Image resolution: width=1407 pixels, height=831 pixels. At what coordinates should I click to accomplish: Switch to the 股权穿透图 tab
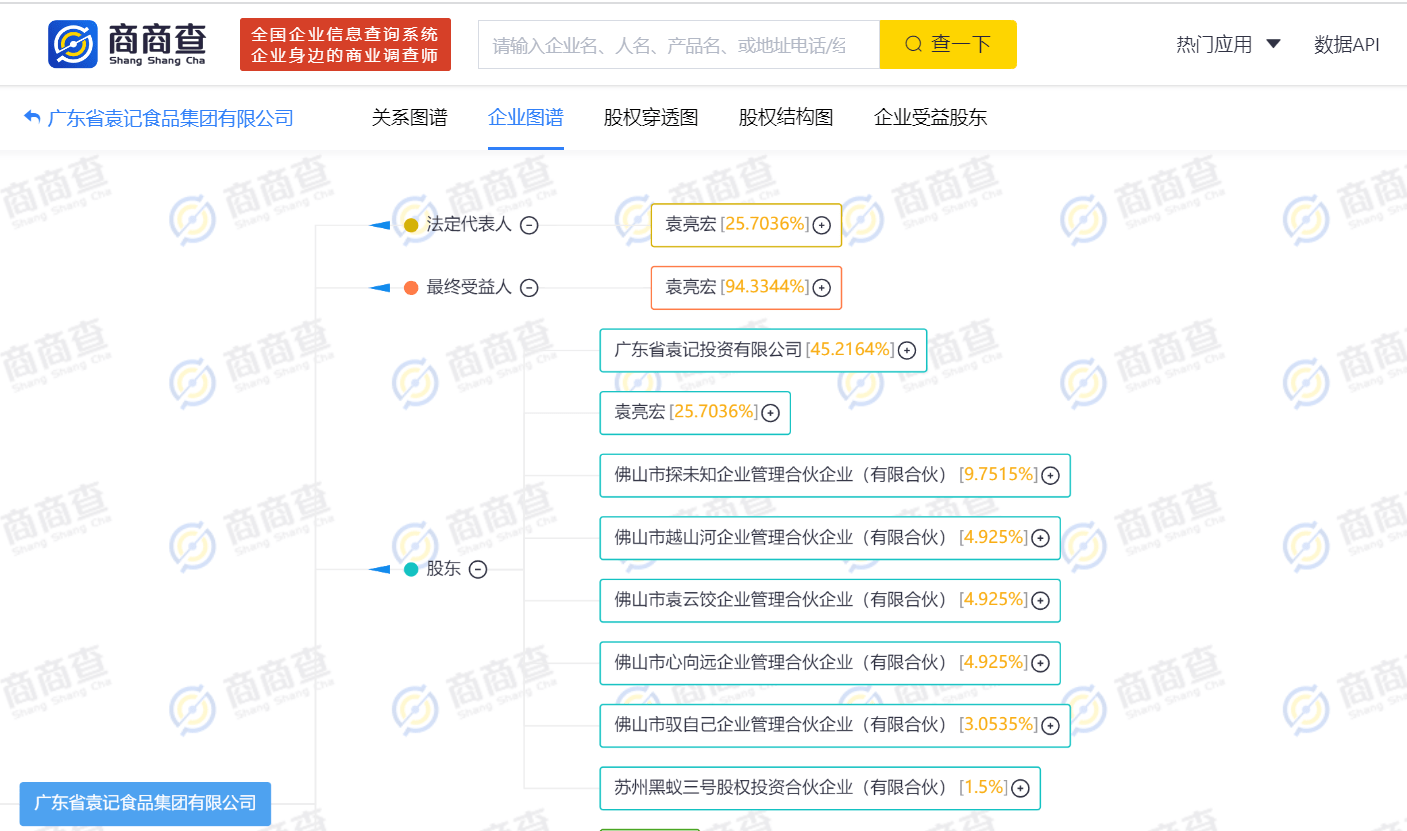coord(651,118)
